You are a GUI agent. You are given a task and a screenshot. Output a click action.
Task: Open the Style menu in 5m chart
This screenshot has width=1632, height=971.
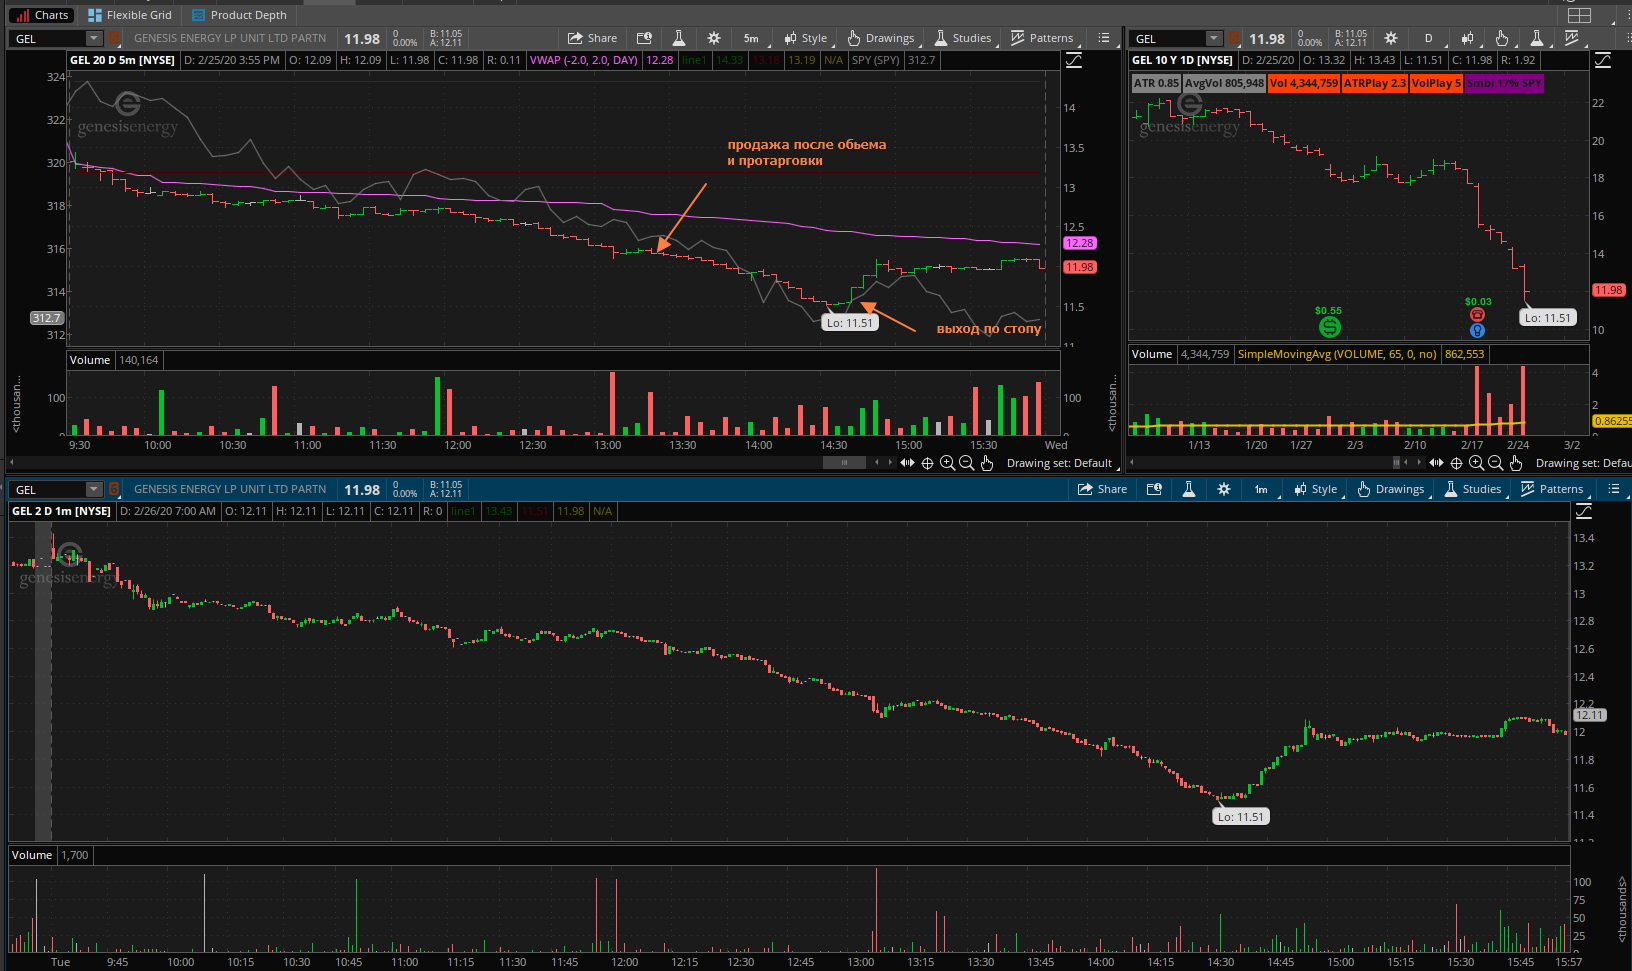click(806, 38)
